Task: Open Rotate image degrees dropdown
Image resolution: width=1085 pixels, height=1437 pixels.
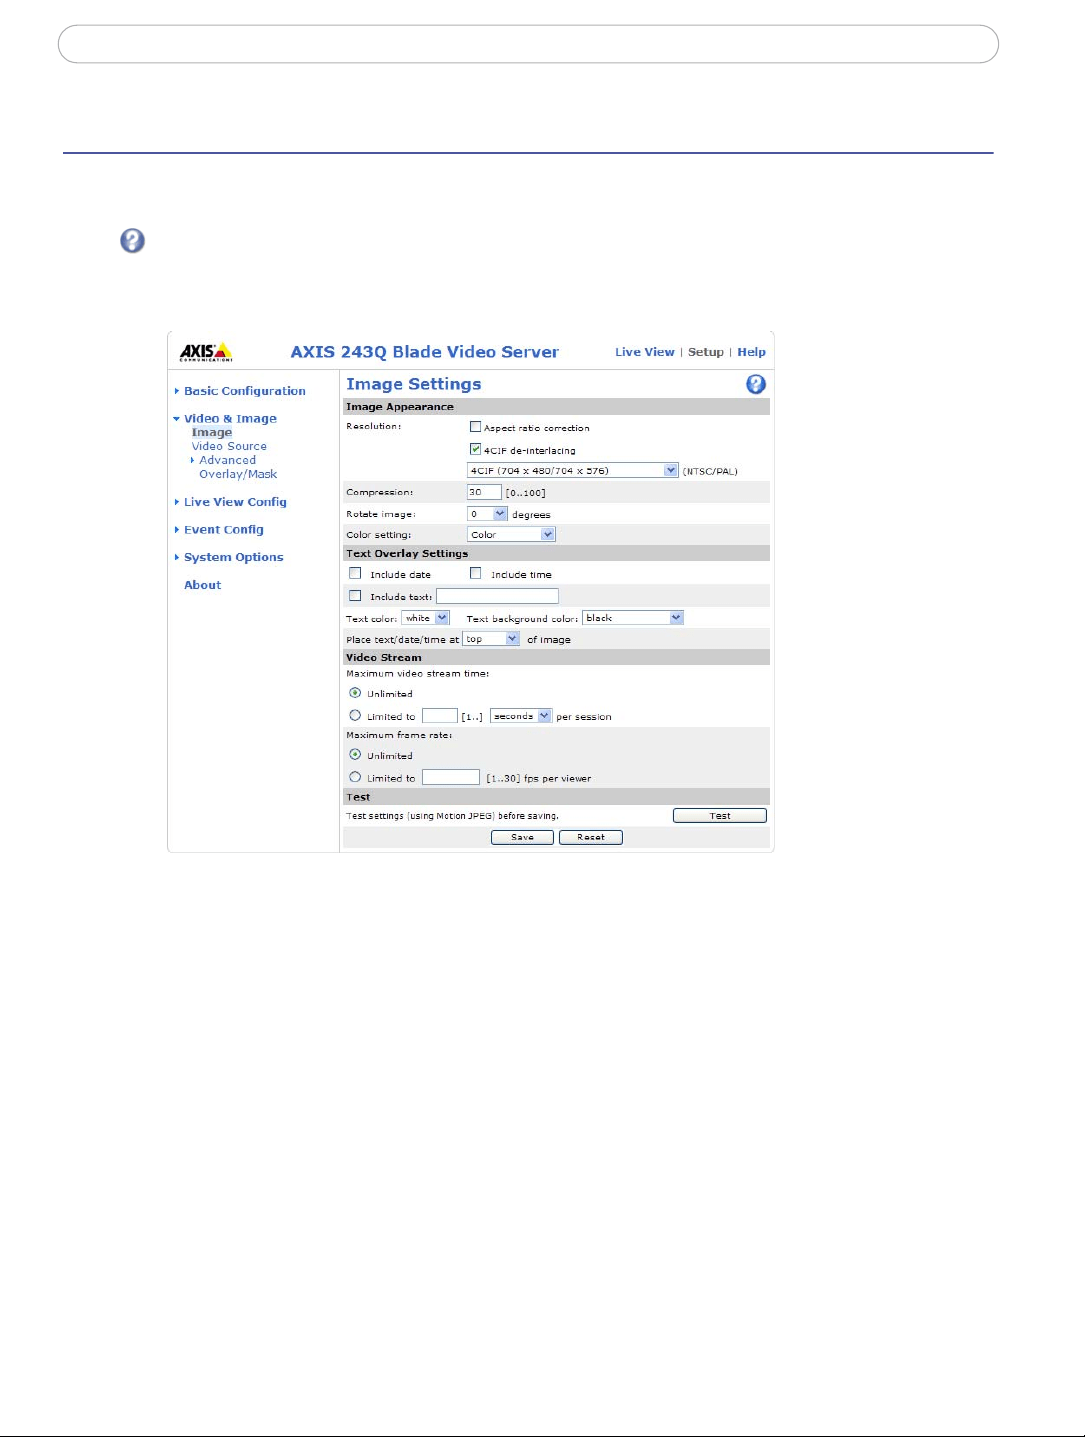Action: 488,514
